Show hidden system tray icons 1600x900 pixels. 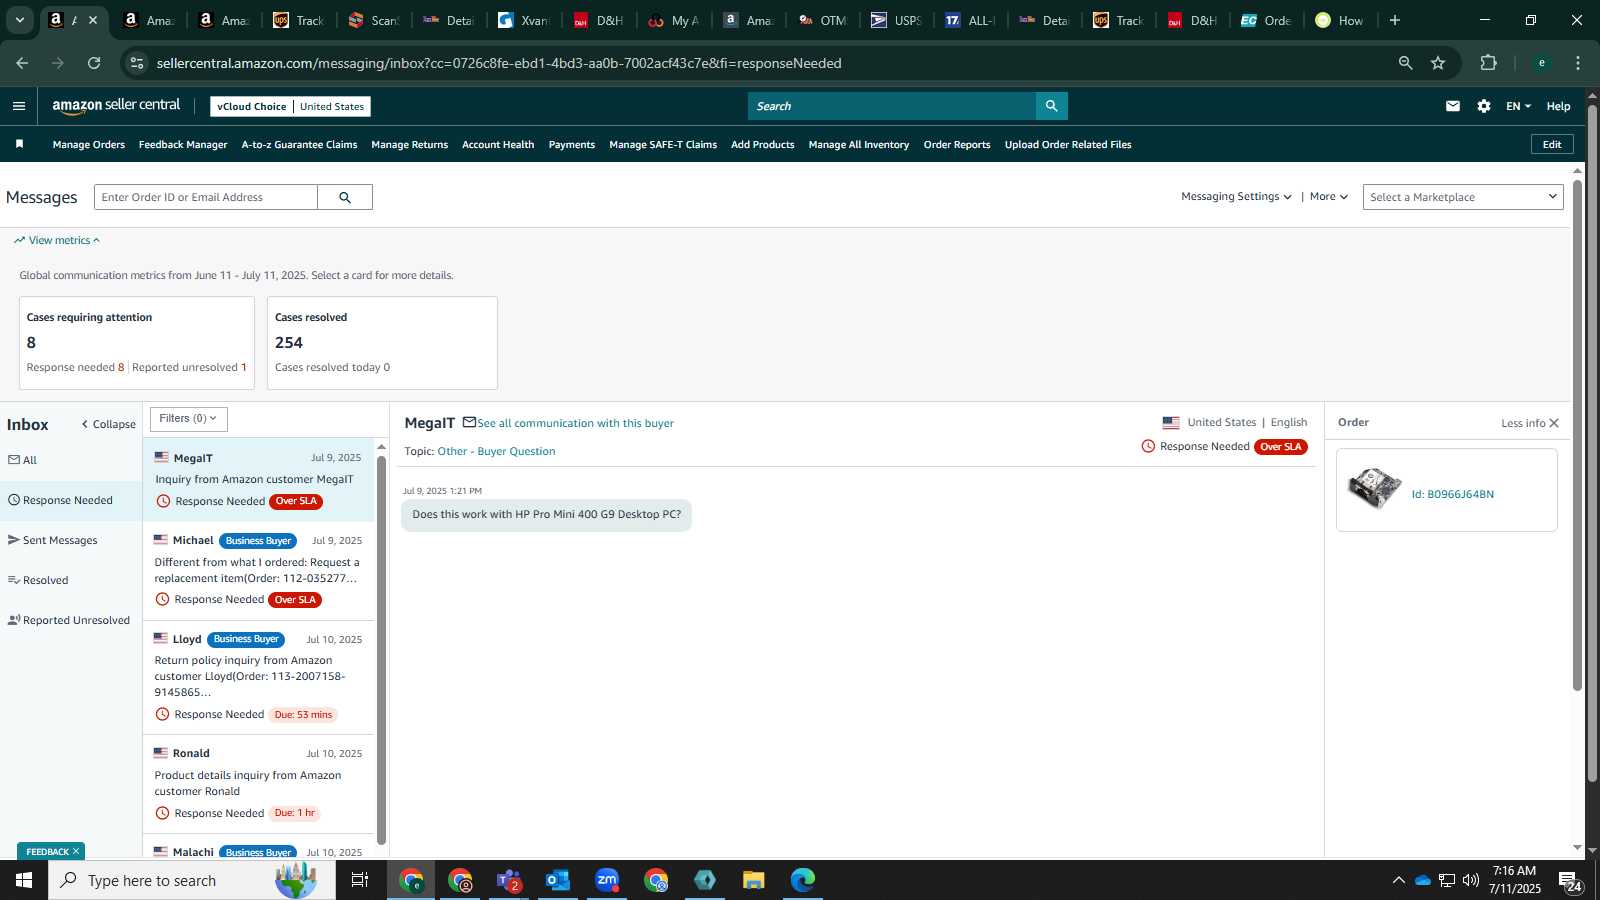[1398, 881]
